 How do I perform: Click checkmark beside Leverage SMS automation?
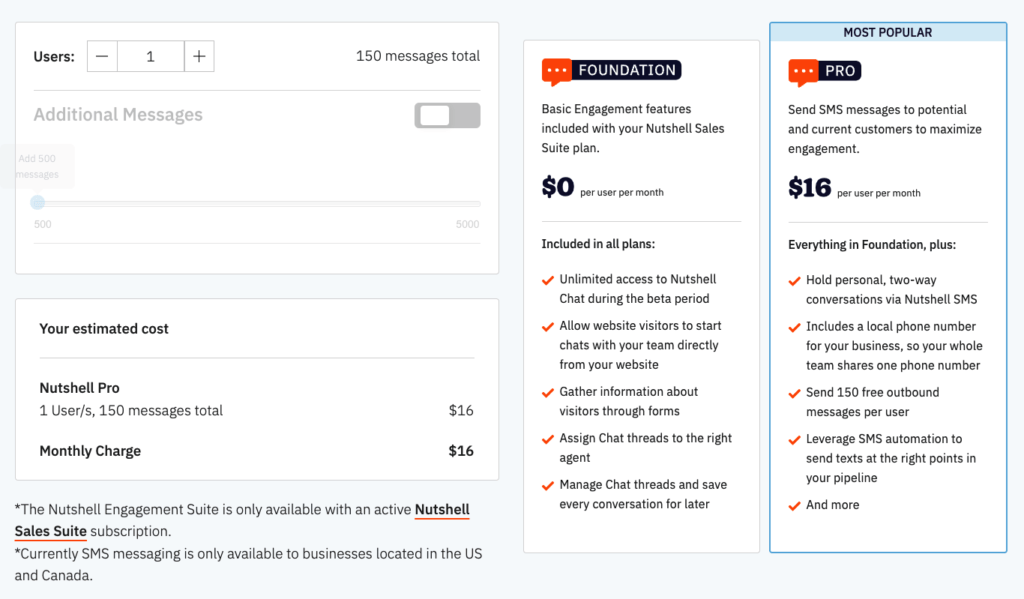tap(795, 439)
